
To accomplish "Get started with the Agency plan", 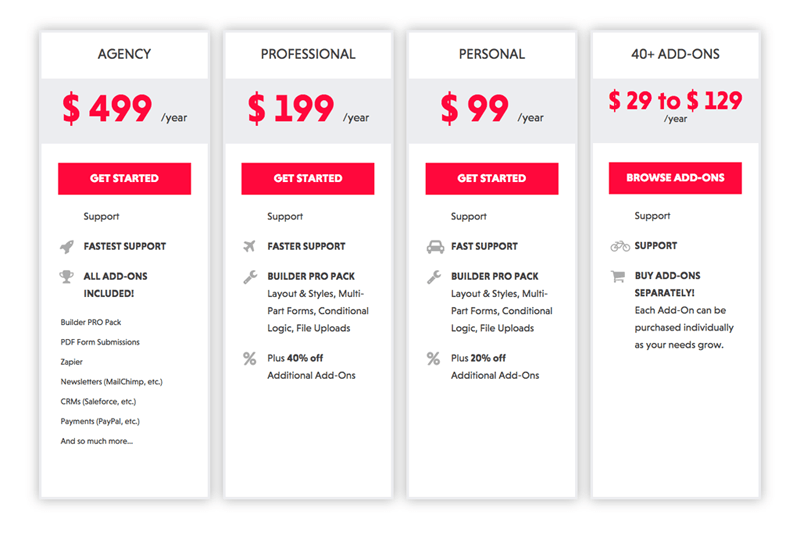I will 124,179.
